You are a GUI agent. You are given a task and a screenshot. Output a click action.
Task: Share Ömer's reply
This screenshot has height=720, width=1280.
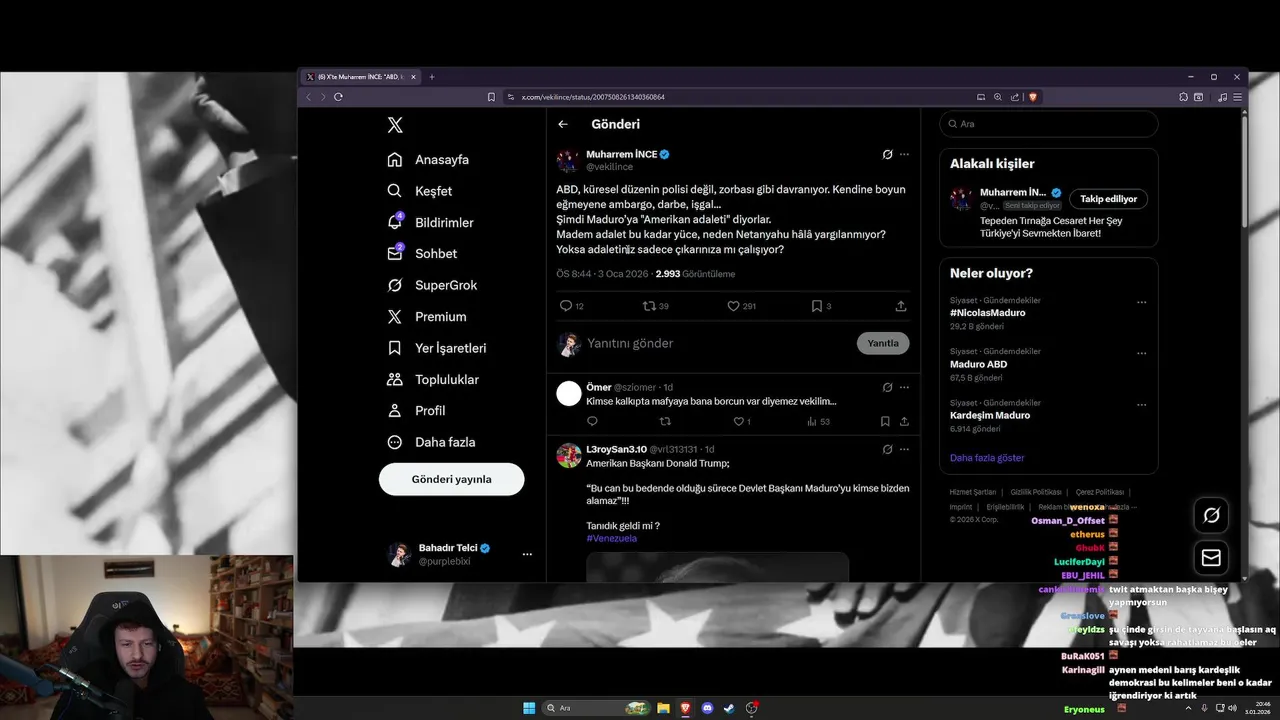[904, 422]
